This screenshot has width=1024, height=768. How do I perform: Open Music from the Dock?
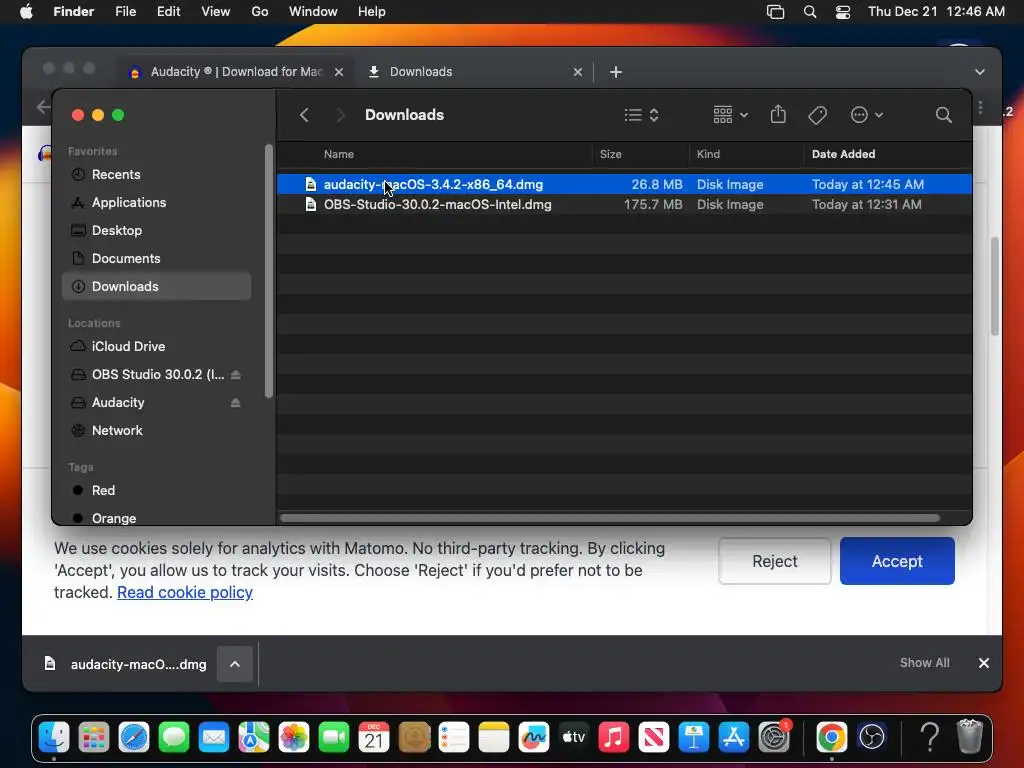point(614,738)
